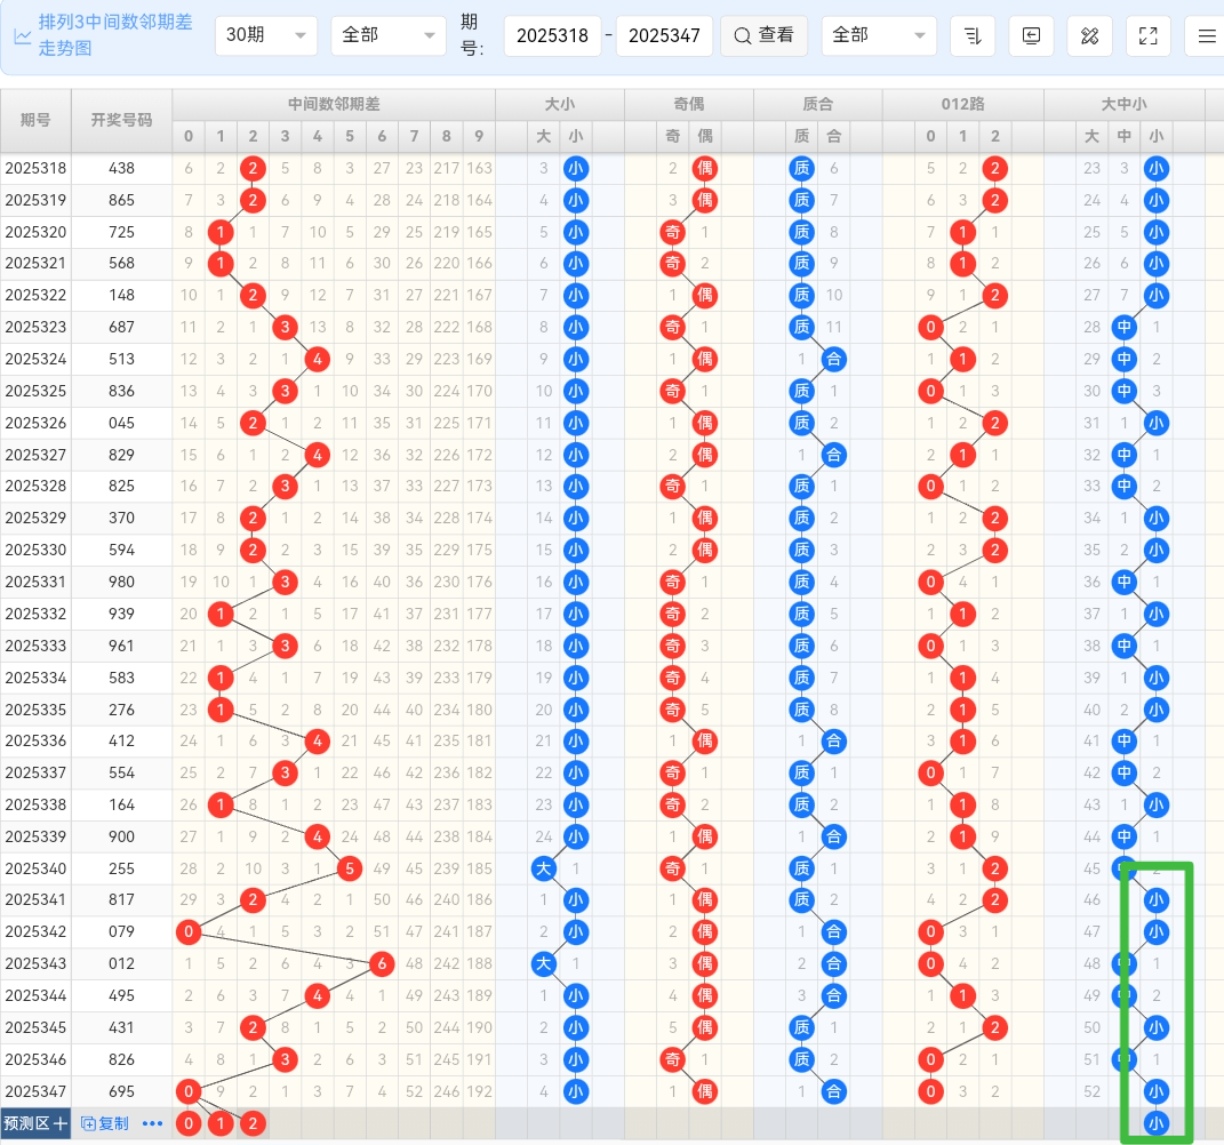Toggle prediction ball 2 in 预测区 row
This screenshot has height=1145, width=1224.
pyautogui.click(x=253, y=1123)
